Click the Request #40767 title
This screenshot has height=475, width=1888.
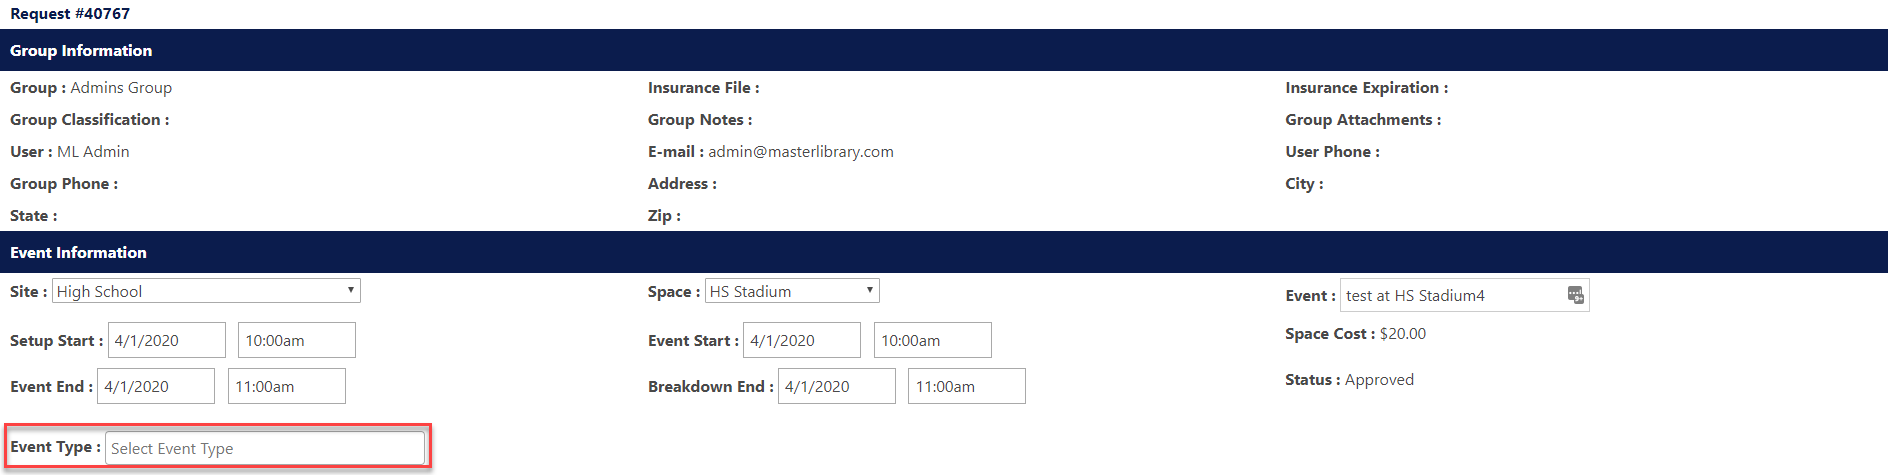tap(70, 13)
